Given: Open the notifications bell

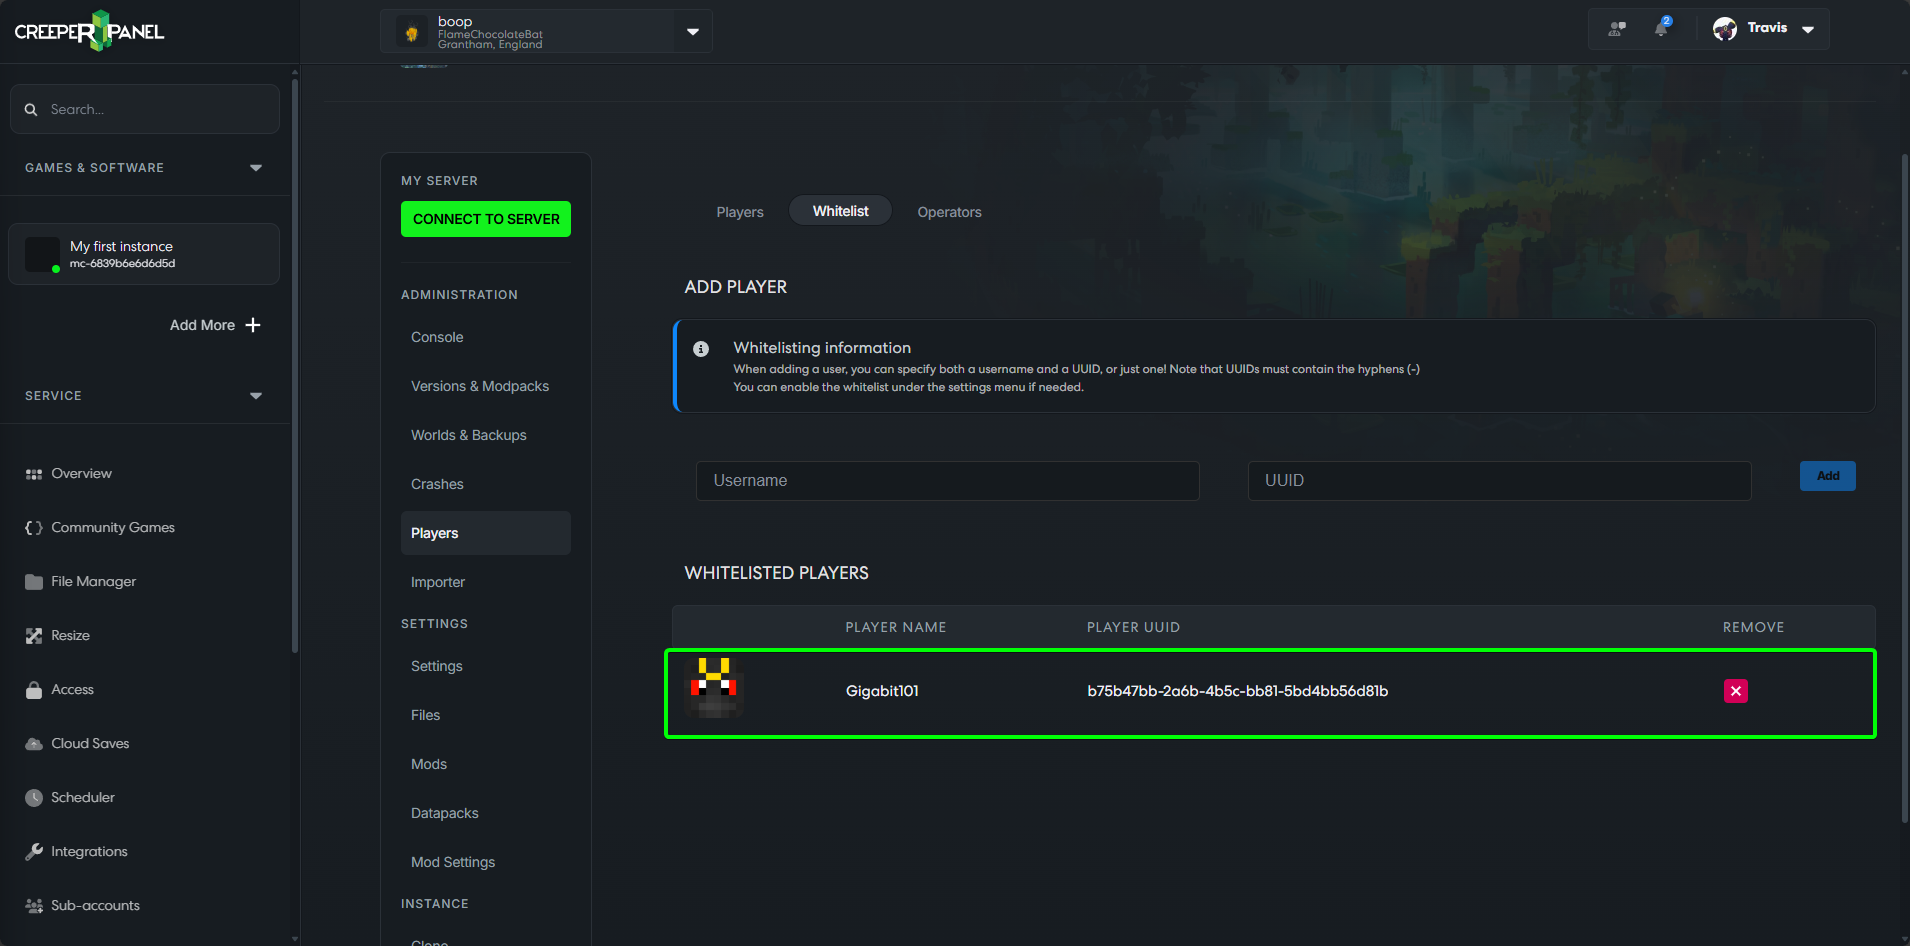Looking at the screenshot, I should click(x=1661, y=28).
